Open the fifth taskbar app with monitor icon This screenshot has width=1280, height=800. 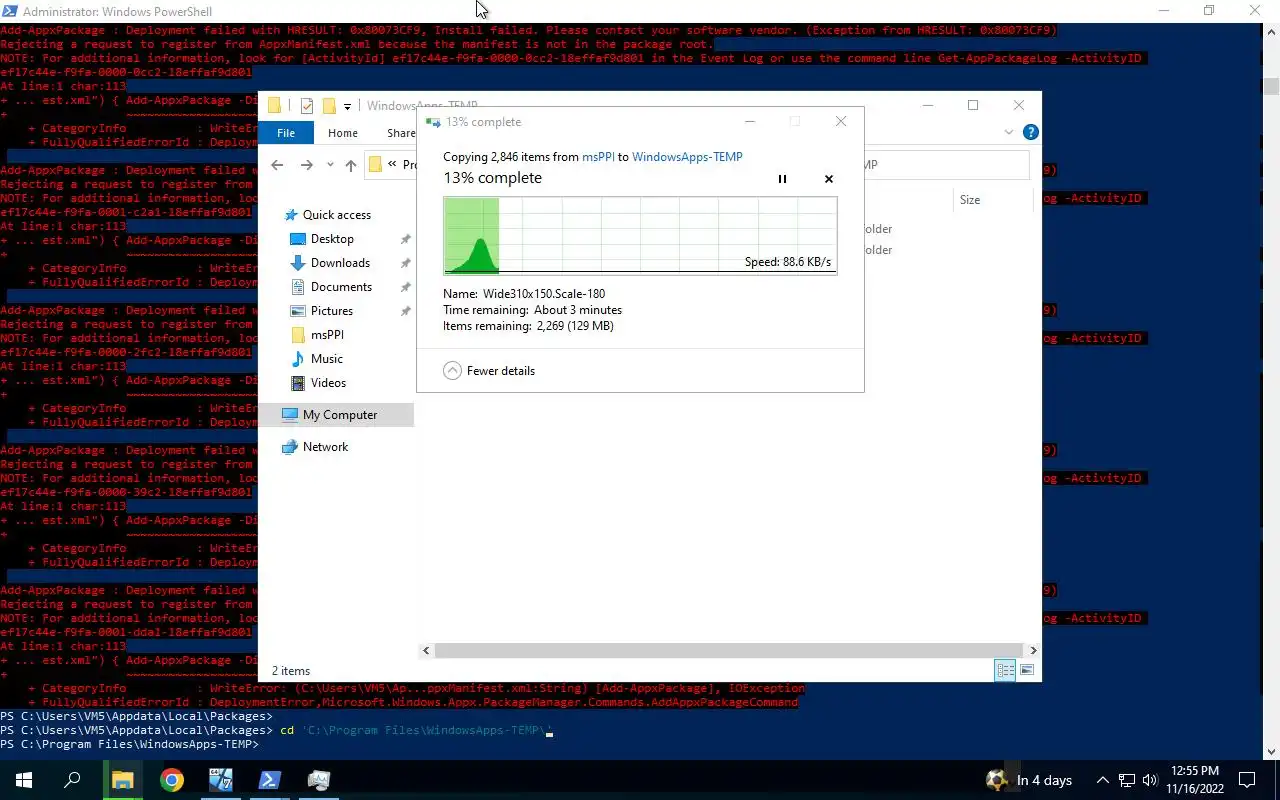319,780
